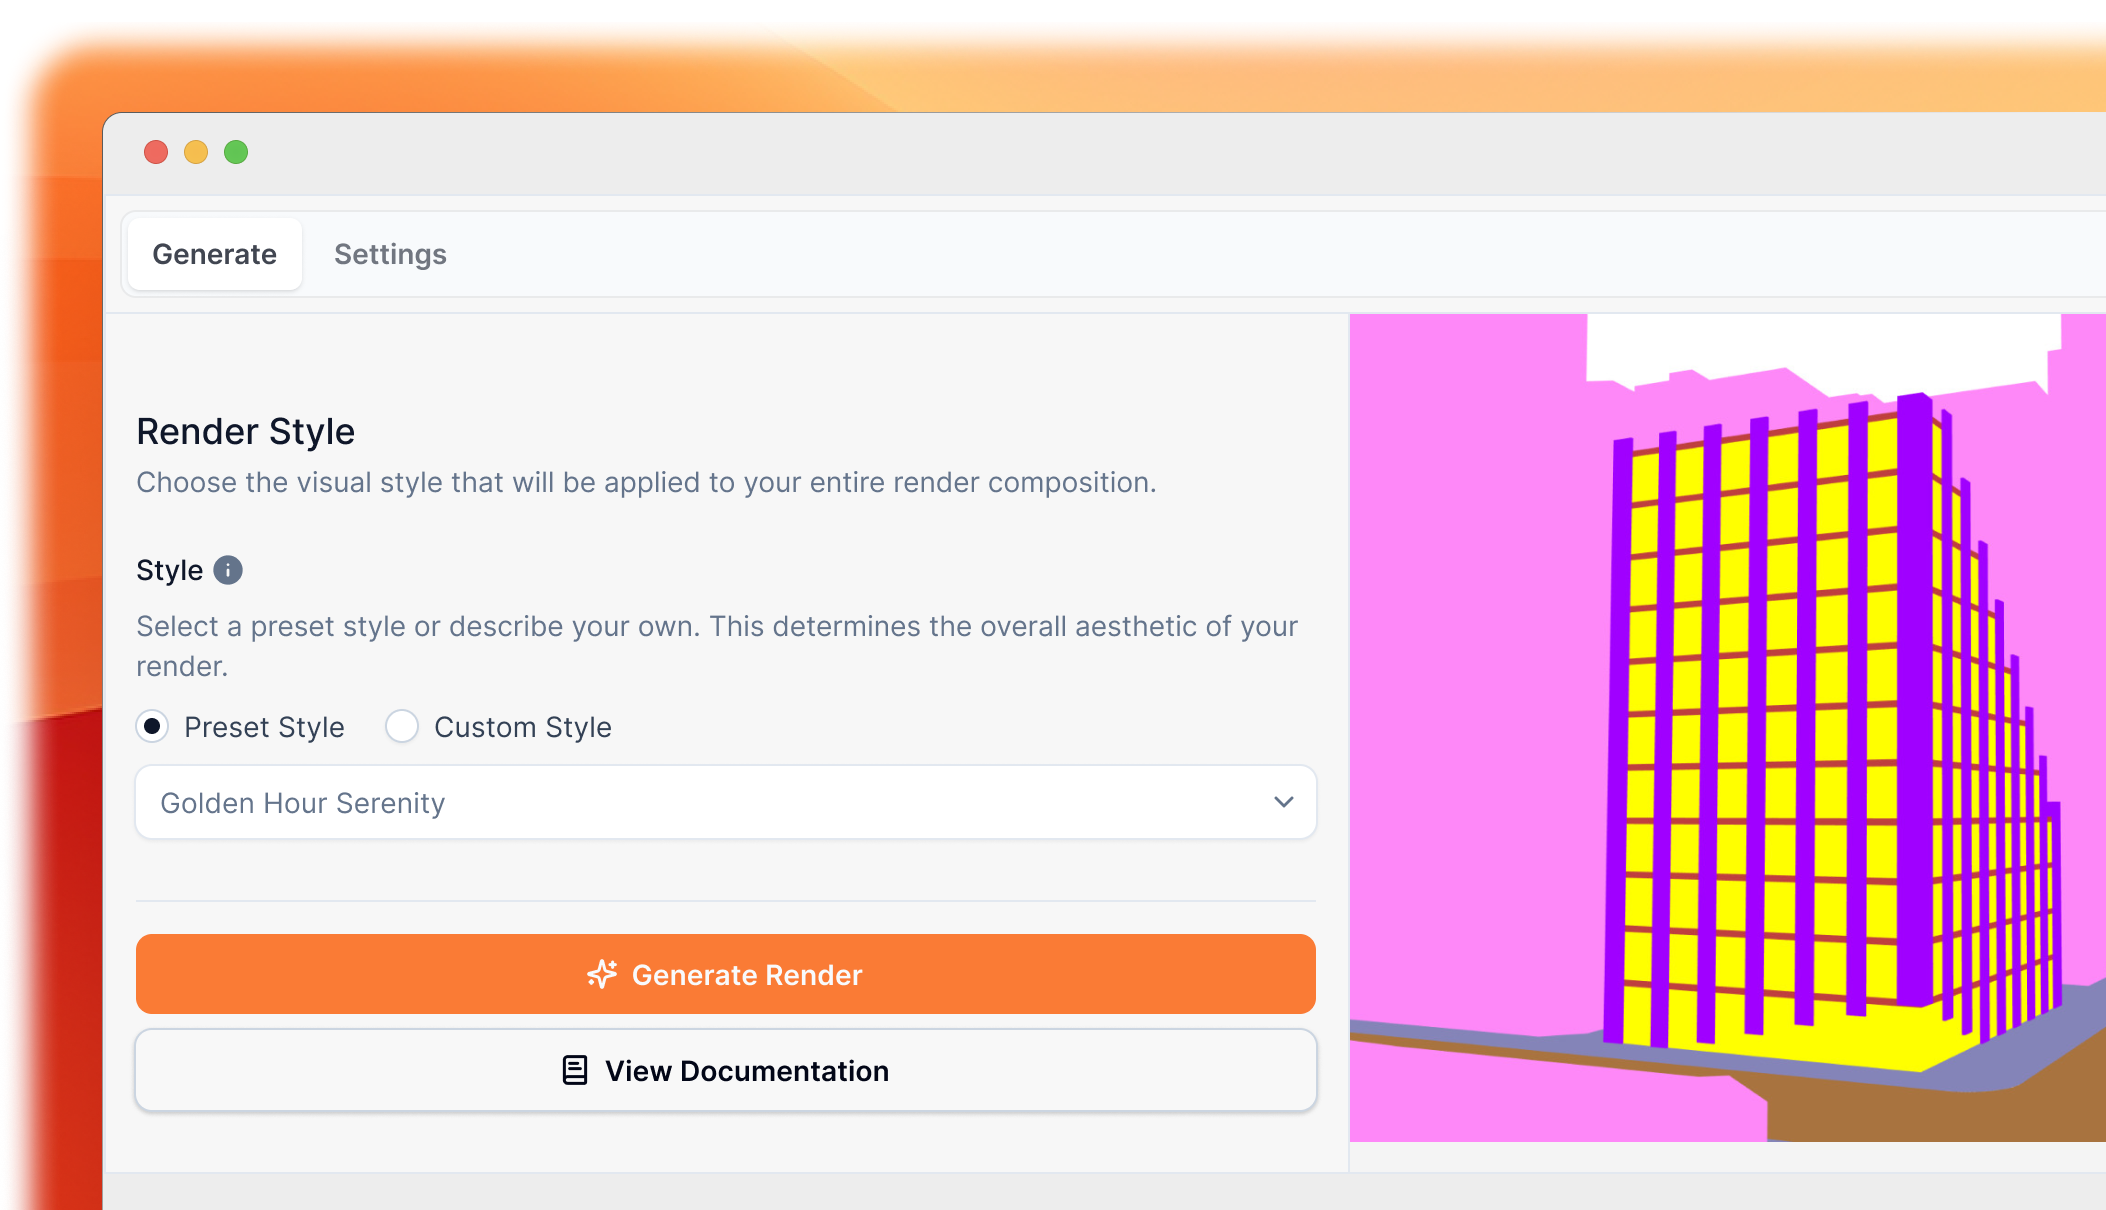Click the document icon beside View Documentation

573,1070
